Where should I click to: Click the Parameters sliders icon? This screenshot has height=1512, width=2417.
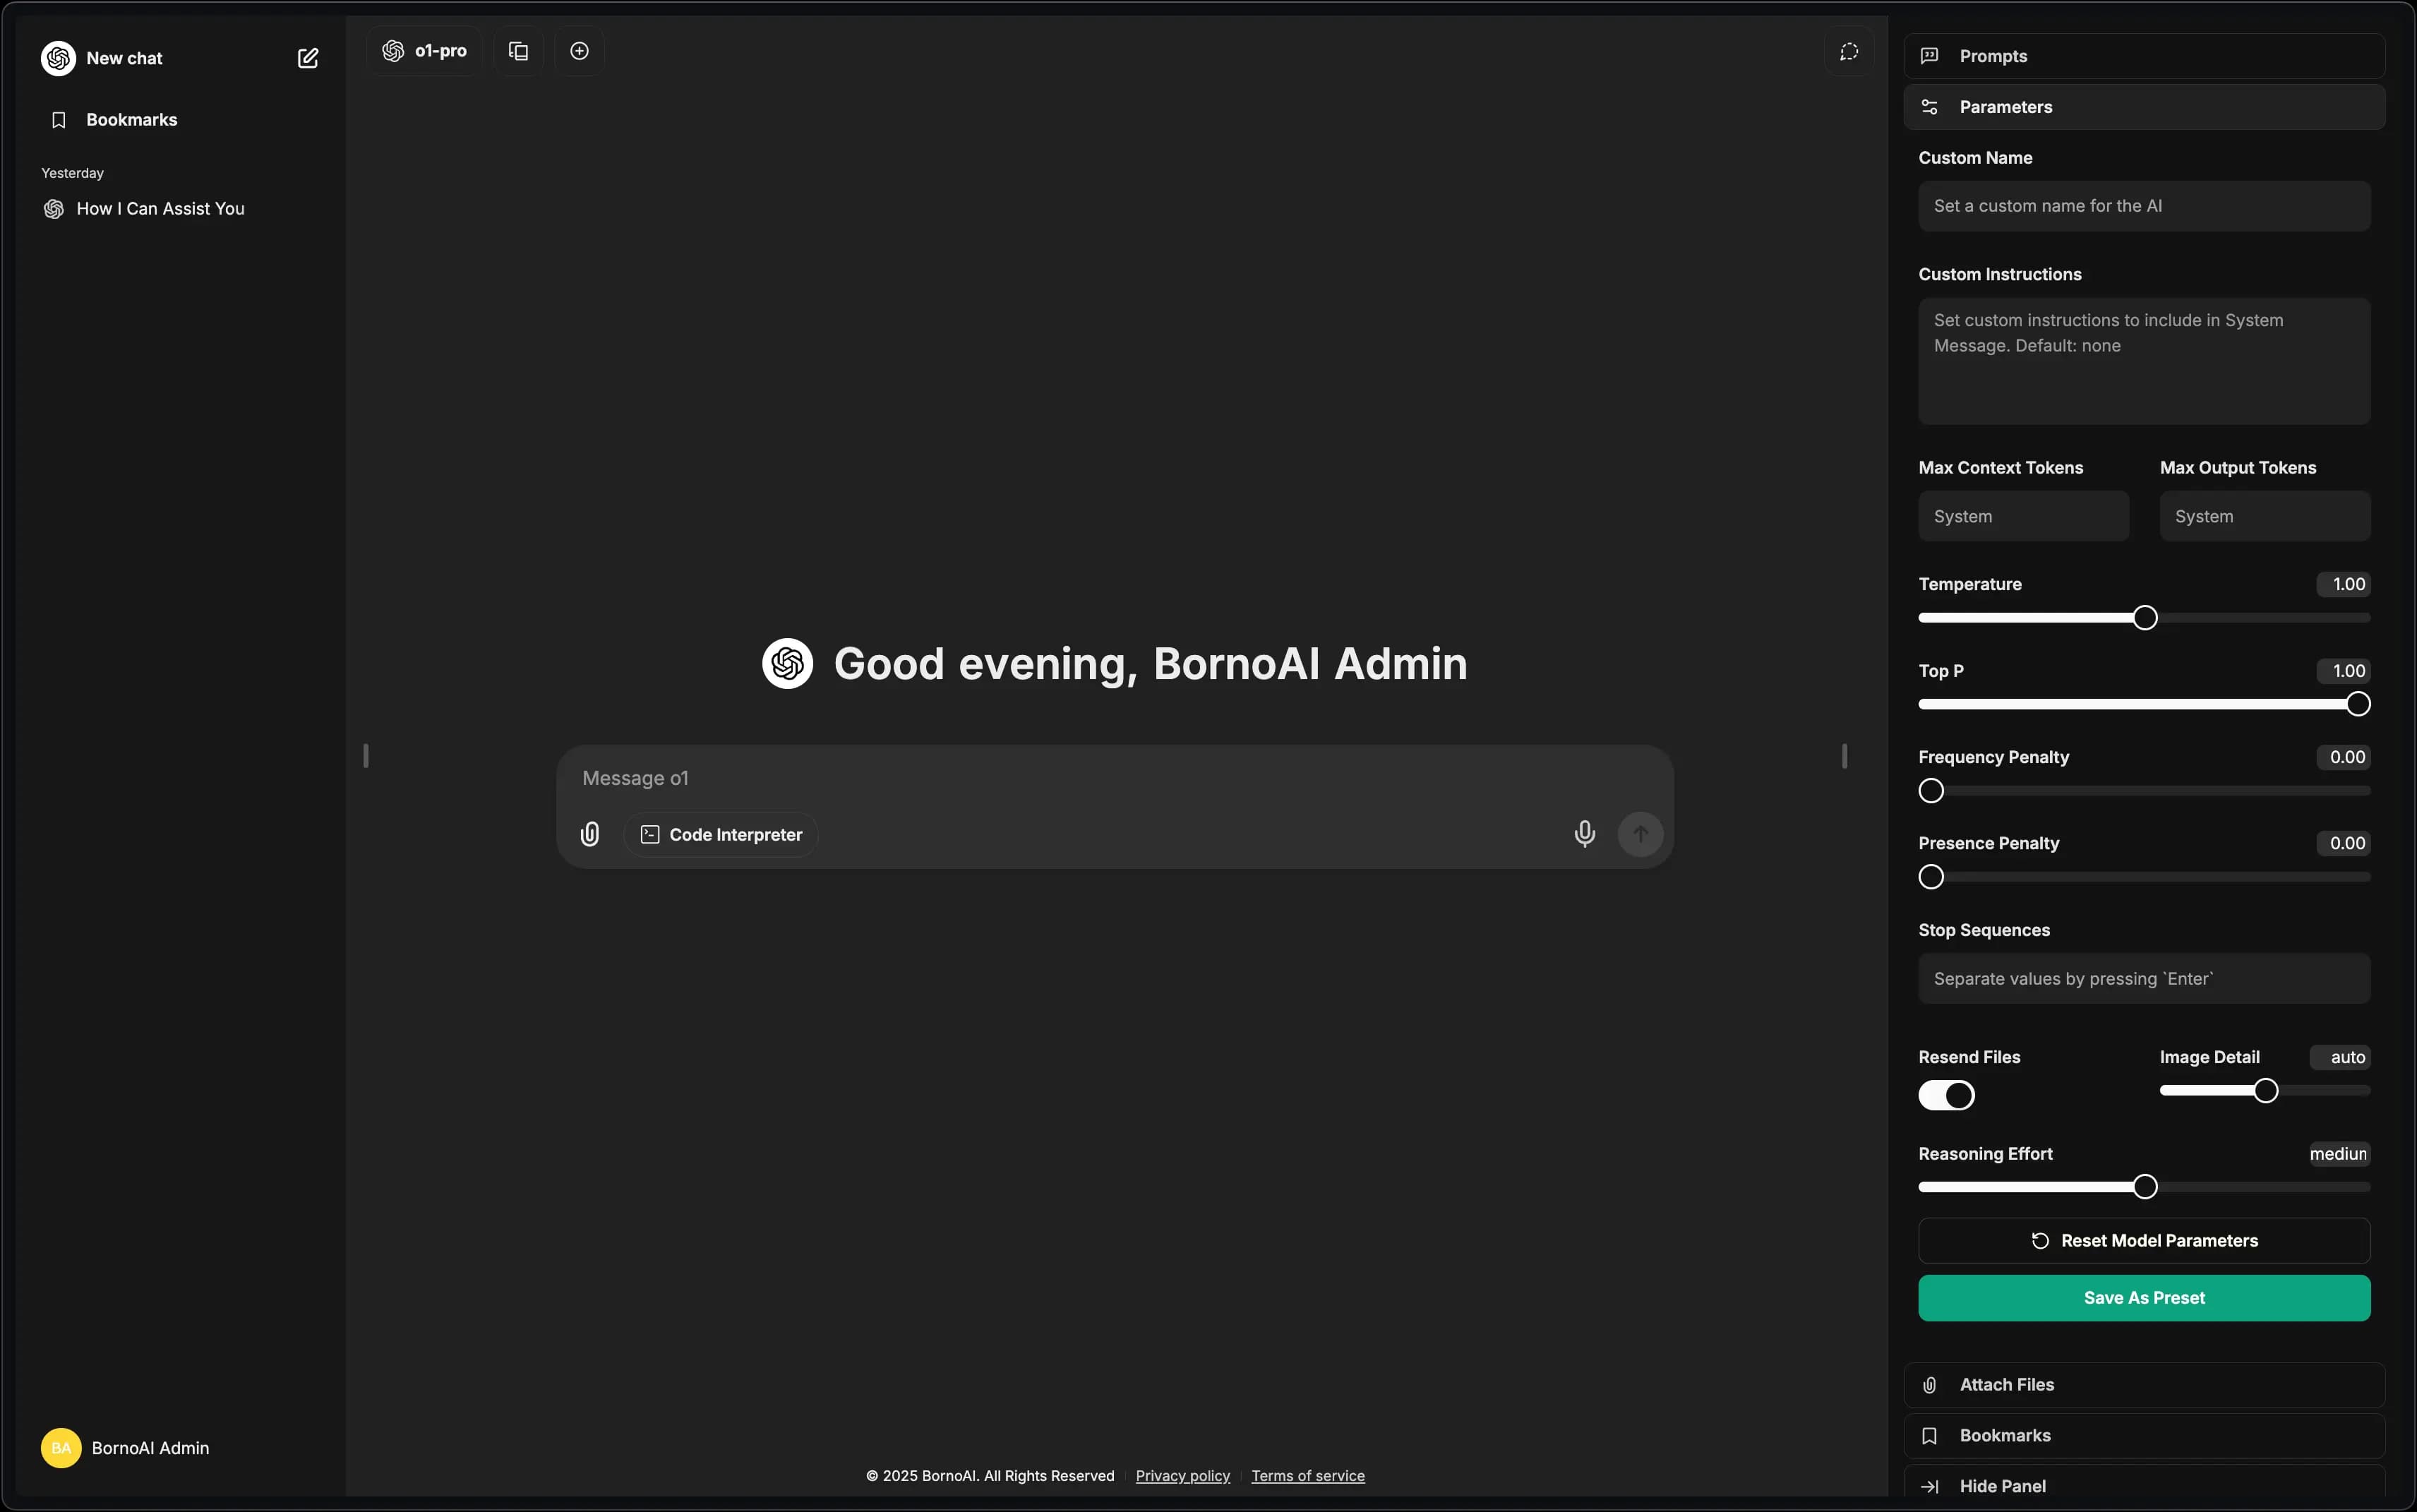pos(1929,107)
